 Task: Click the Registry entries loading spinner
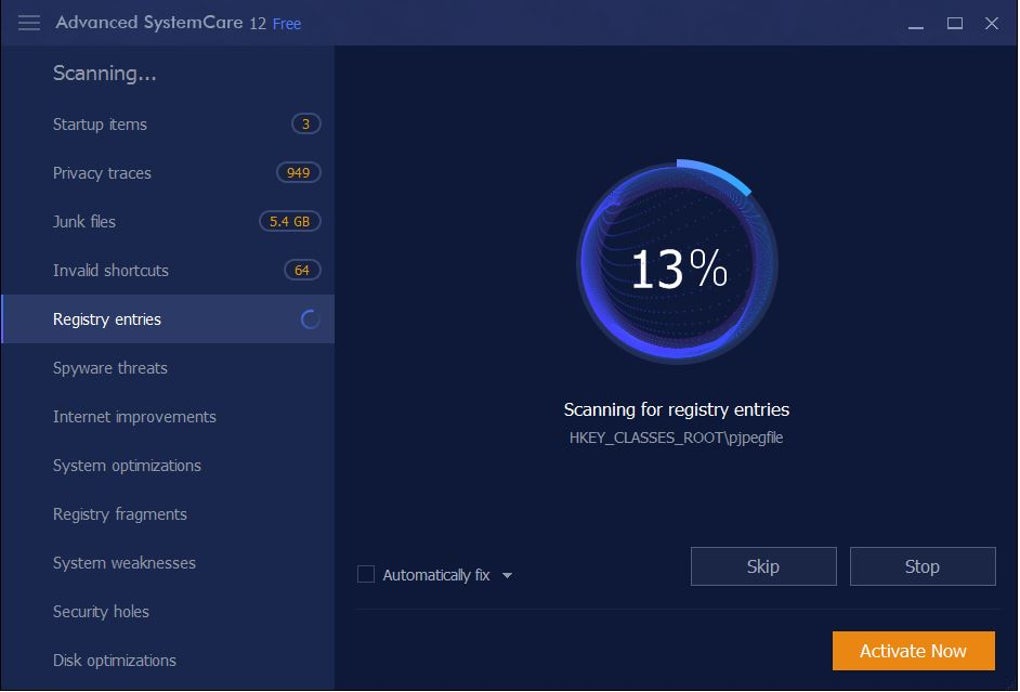(x=310, y=319)
